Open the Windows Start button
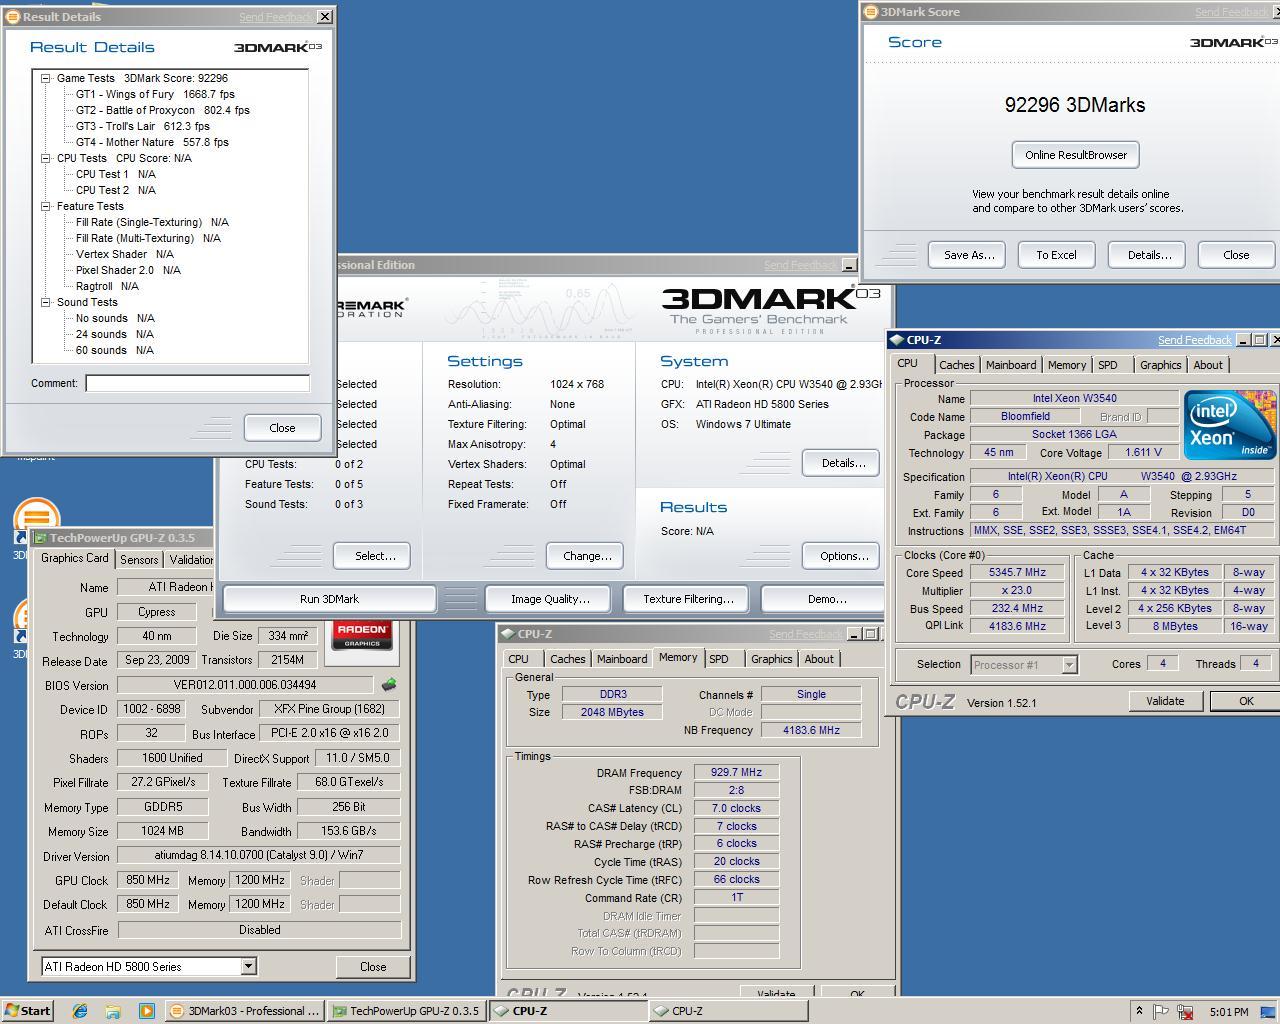 click(x=27, y=1011)
